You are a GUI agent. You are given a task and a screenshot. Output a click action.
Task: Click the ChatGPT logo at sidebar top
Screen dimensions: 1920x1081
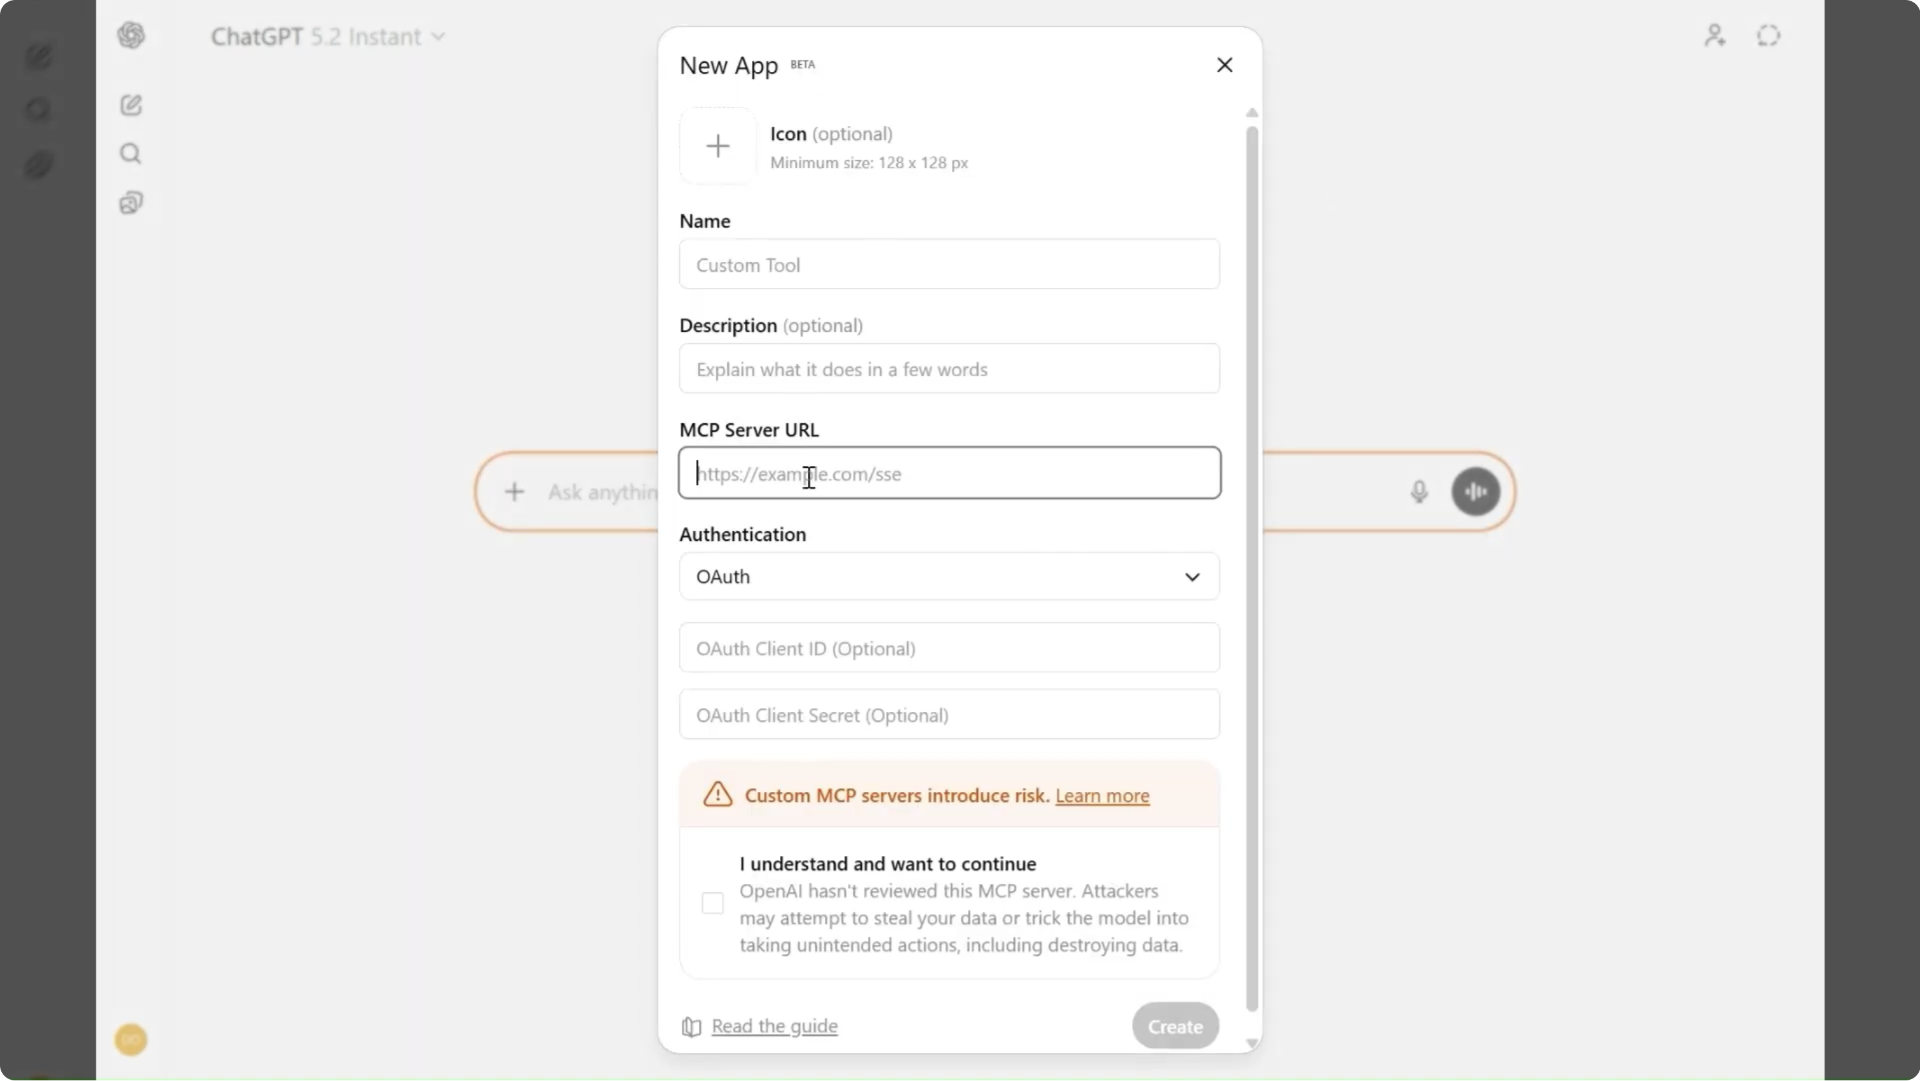[x=131, y=35]
